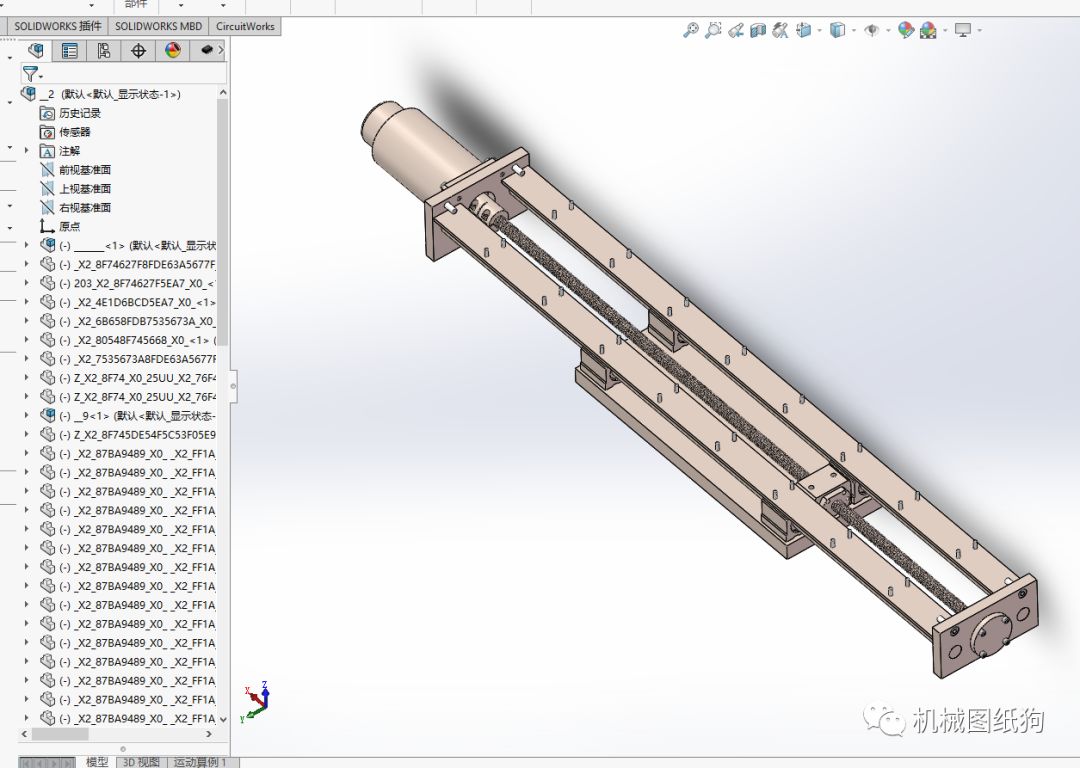The height and width of the screenshot is (768, 1080).
Task: Activate the Section View tool
Action: tap(758, 30)
